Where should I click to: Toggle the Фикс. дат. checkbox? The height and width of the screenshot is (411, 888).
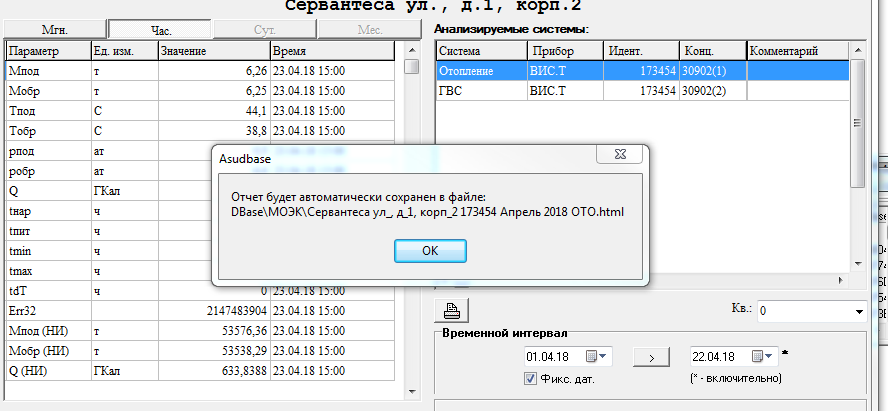(531, 378)
